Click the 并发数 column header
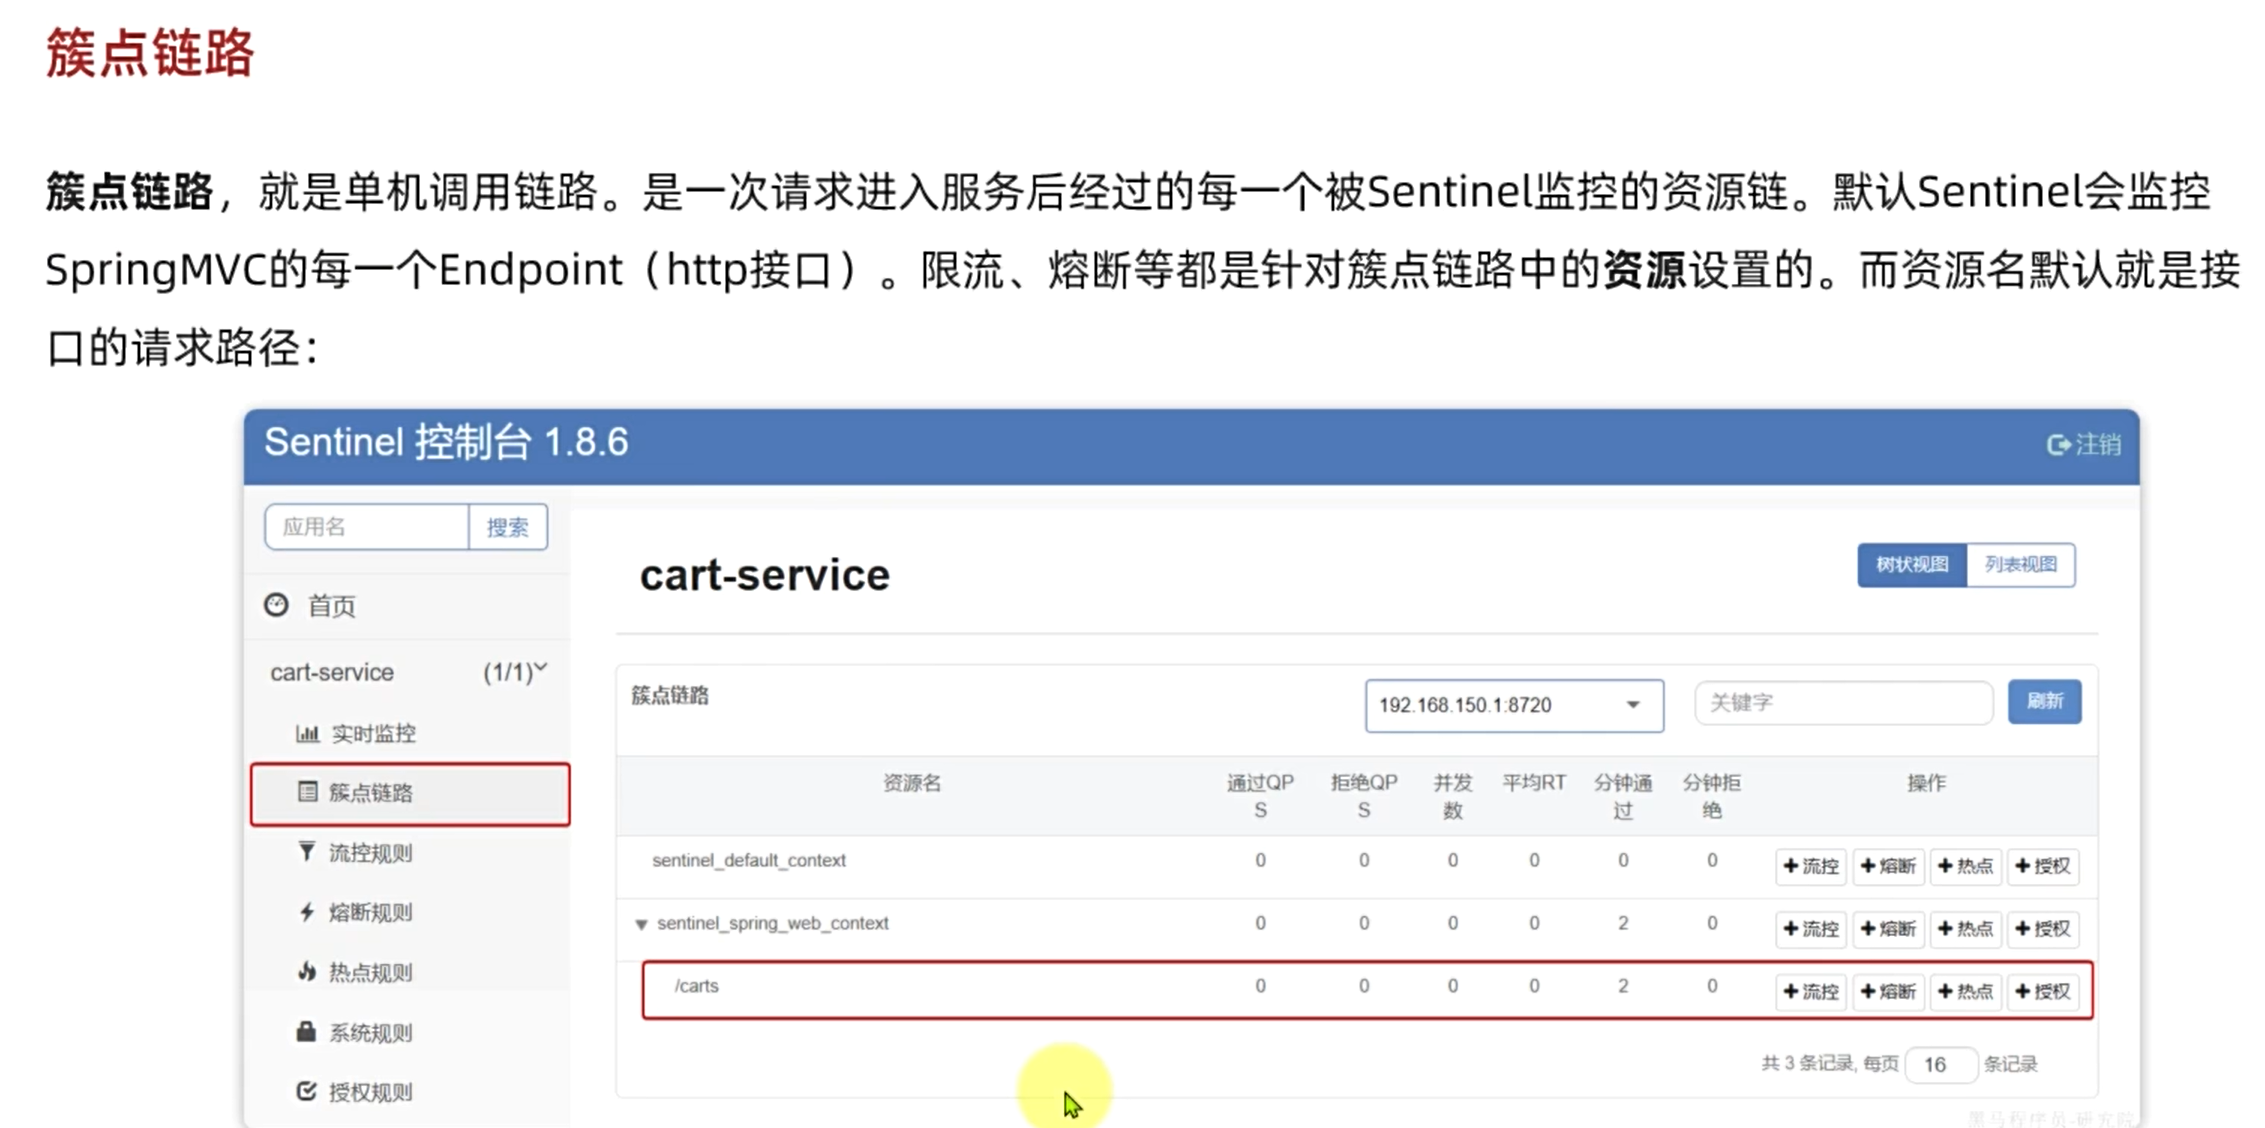Viewport: 2265px width, 1128px height. (x=1453, y=796)
